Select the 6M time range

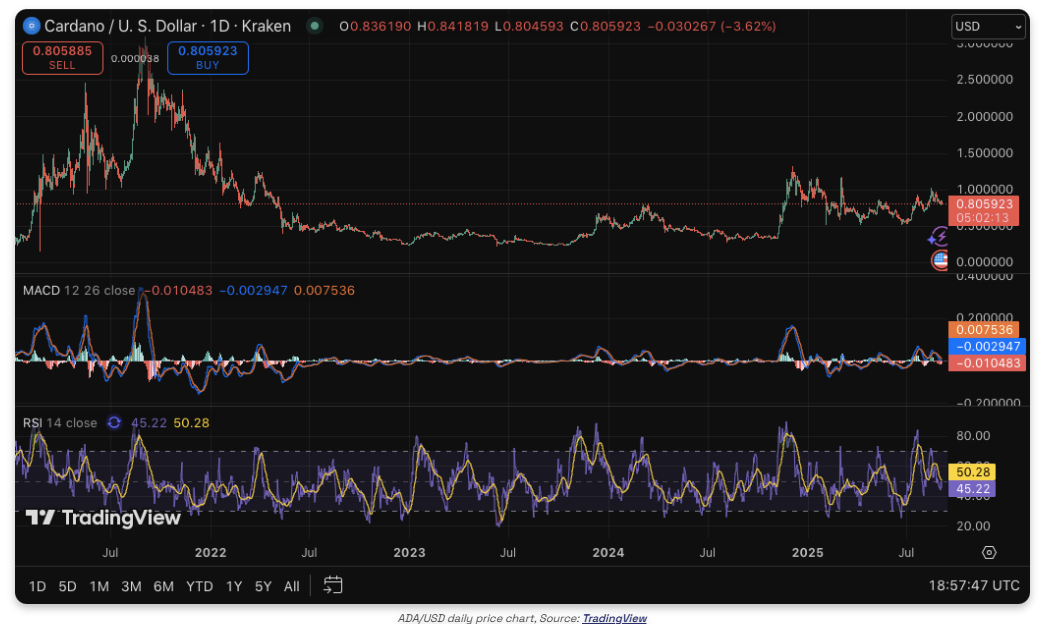(163, 586)
